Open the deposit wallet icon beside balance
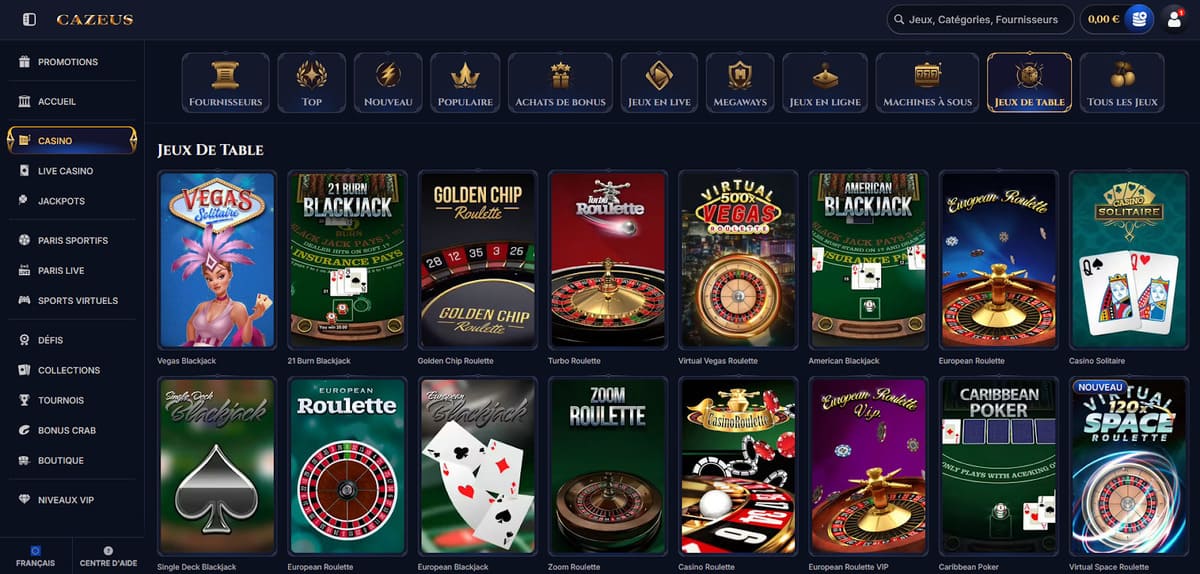 (x=1138, y=19)
